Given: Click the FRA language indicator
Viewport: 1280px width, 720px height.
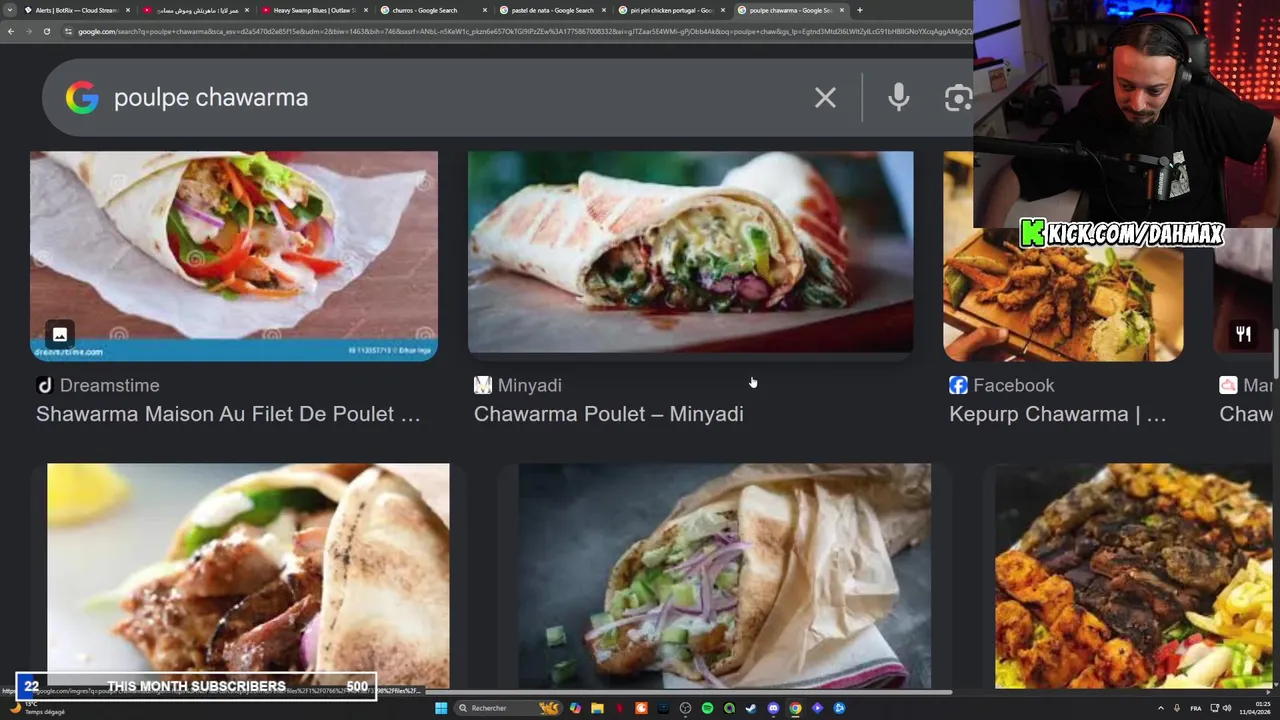Looking at the screenshot, I should [1196, 708].
